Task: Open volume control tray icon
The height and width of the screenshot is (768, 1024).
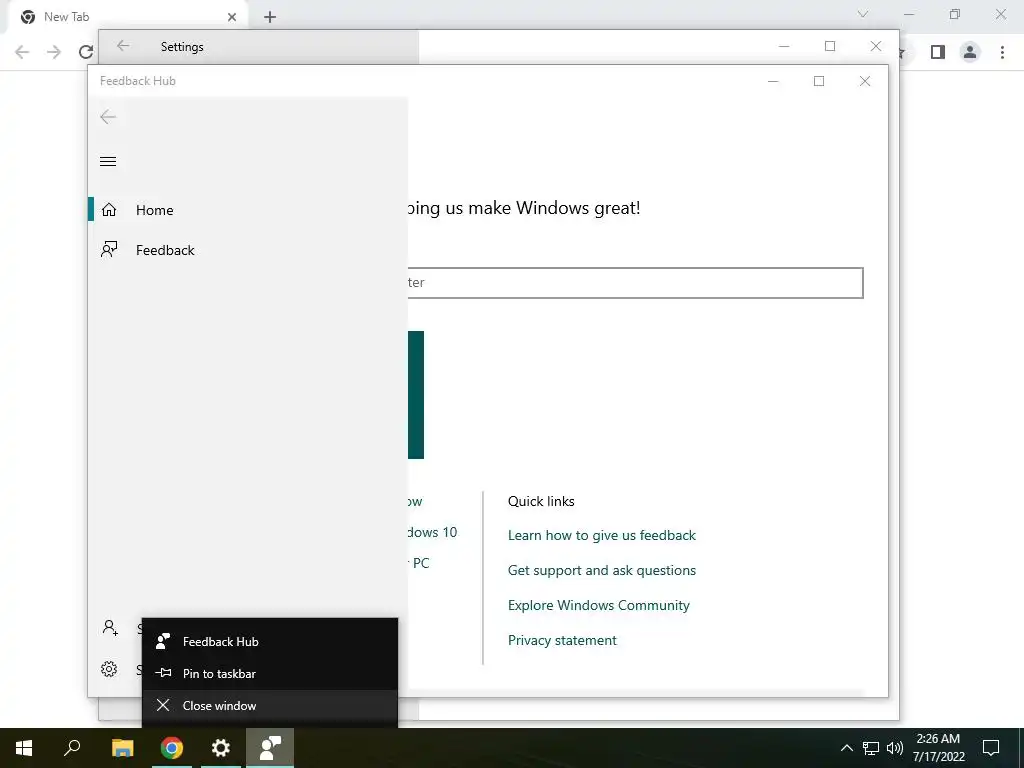Action: point(895,748)
